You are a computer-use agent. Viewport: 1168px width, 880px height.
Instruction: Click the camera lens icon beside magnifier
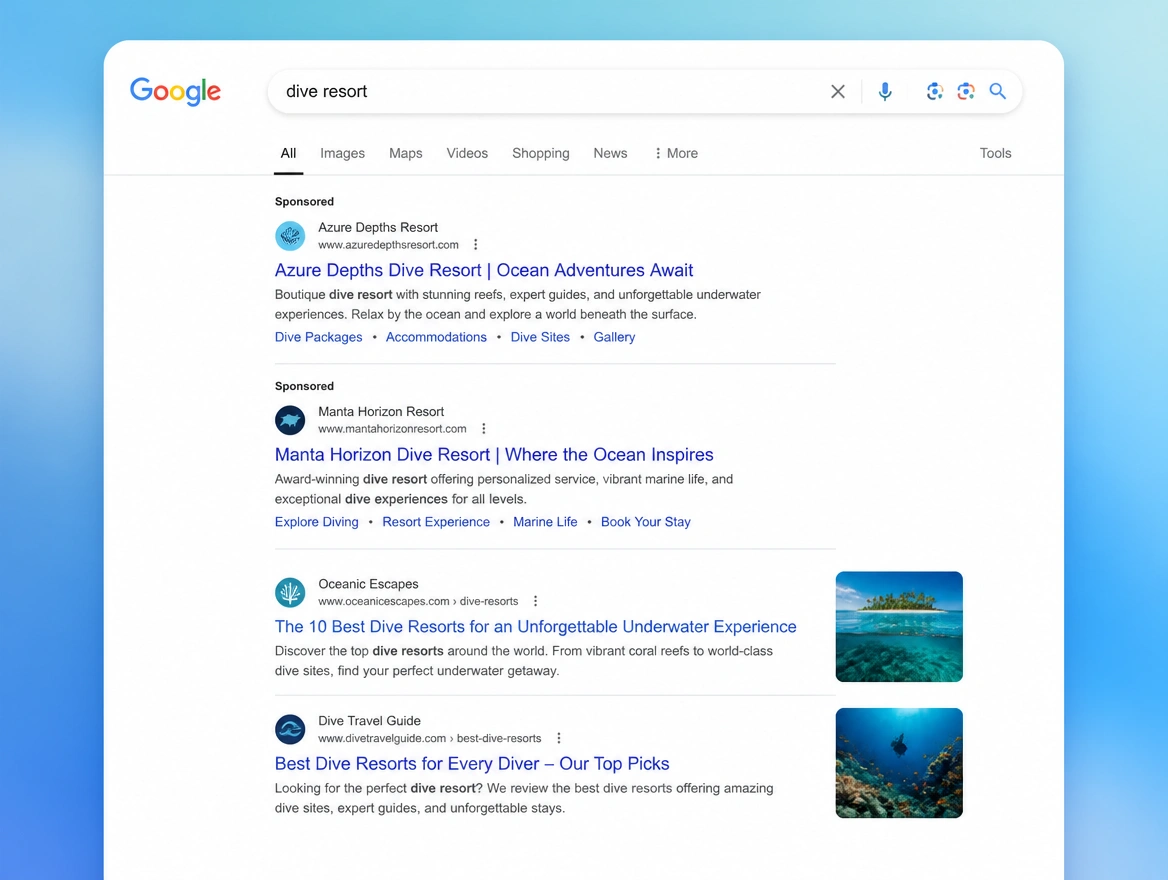[x=966, y=91]
